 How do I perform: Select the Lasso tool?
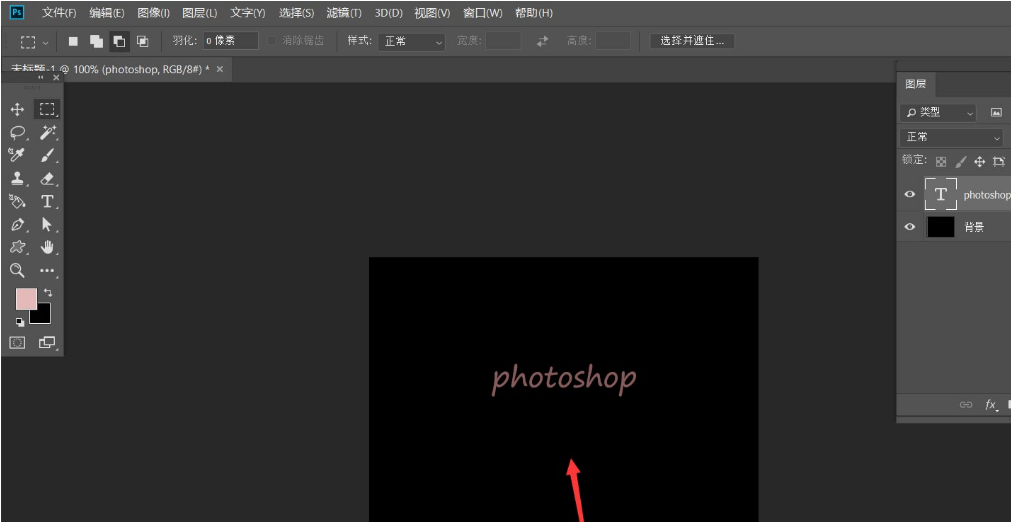[x=17, y=133]
